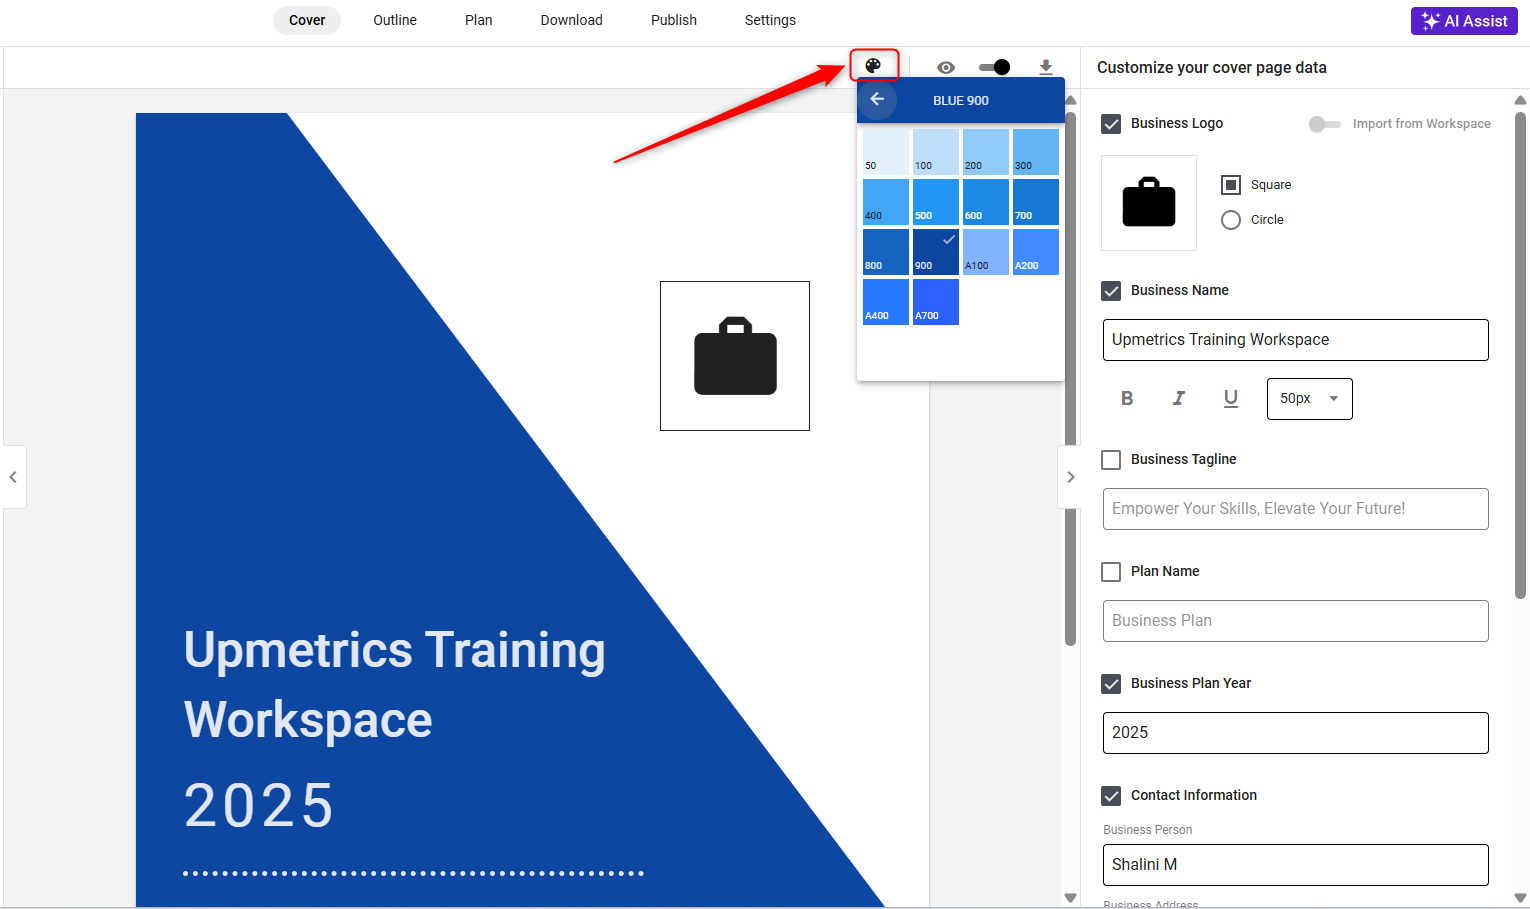Viewport: 1530px width, 909px height.
Task: Pick the Blue 50 swatch
Action: click(886, 151)
